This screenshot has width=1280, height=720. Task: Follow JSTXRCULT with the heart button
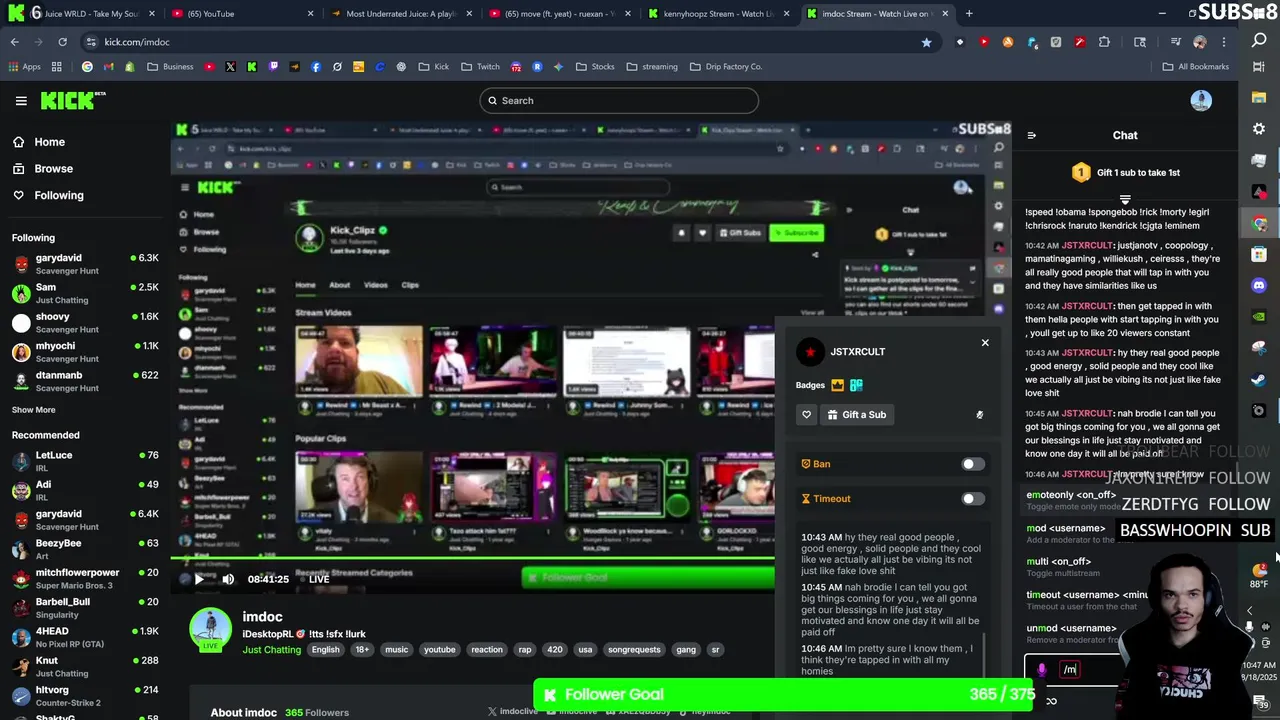[x=807, y=414]
